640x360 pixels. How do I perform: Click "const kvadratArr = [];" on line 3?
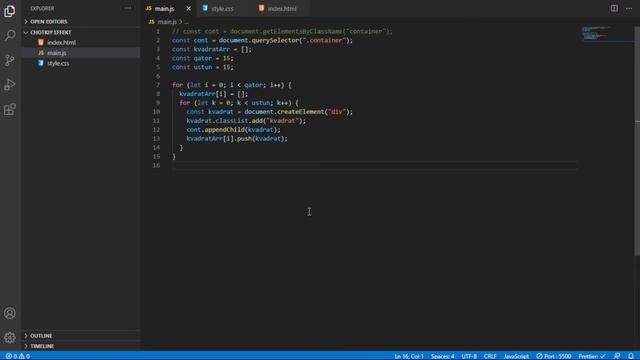[211, 49]
